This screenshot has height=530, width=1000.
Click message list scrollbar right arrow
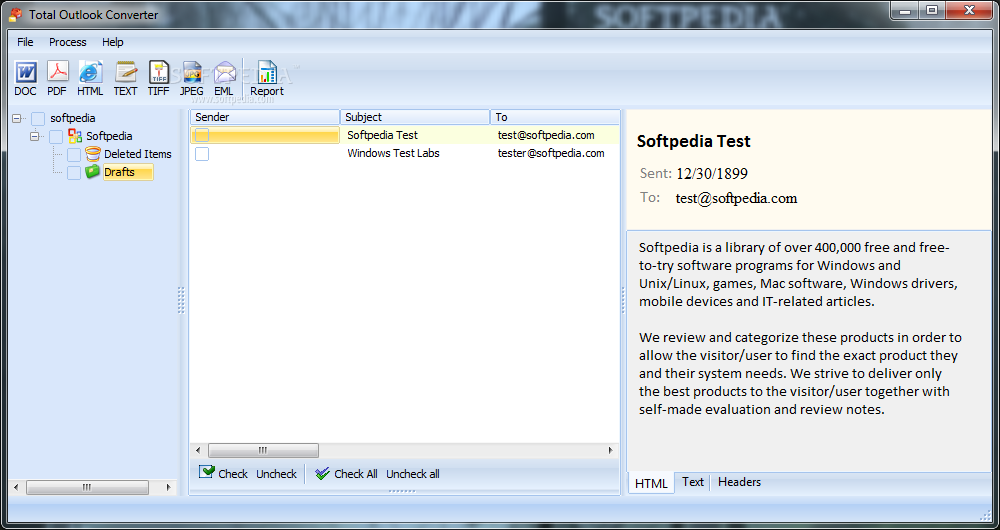coord(611,450)
